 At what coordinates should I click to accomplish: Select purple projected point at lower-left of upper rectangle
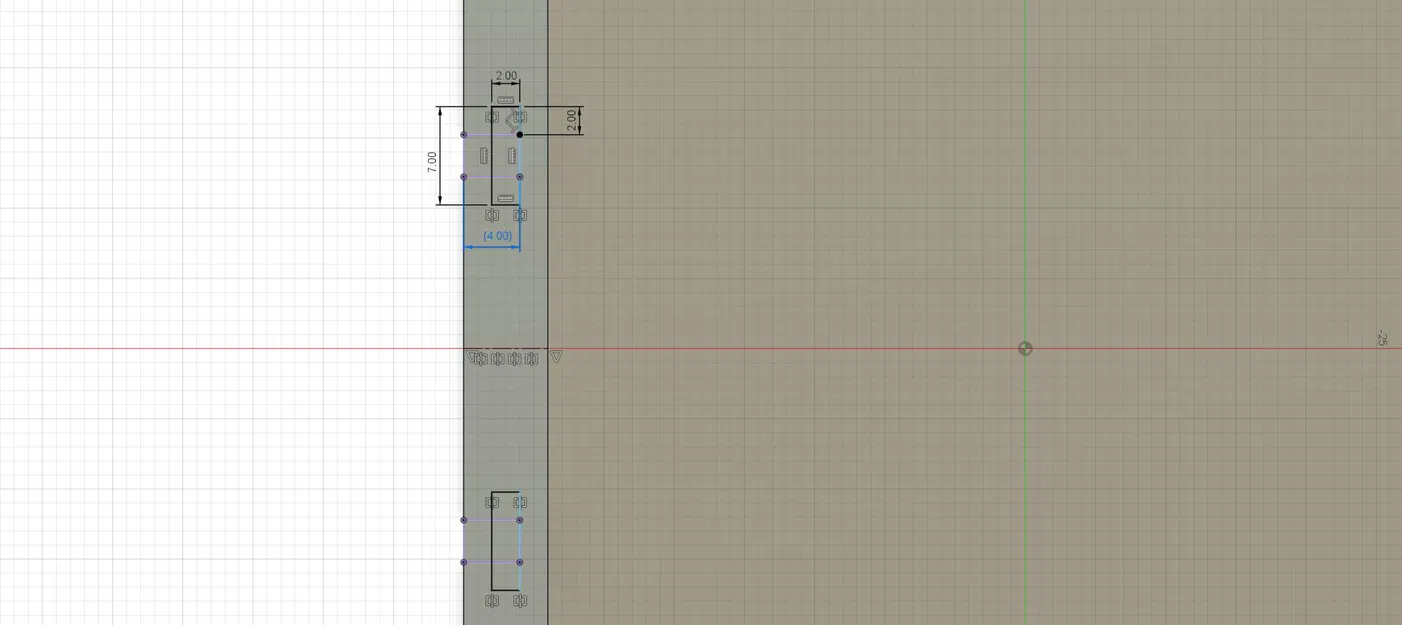click(x=463, y=177)
